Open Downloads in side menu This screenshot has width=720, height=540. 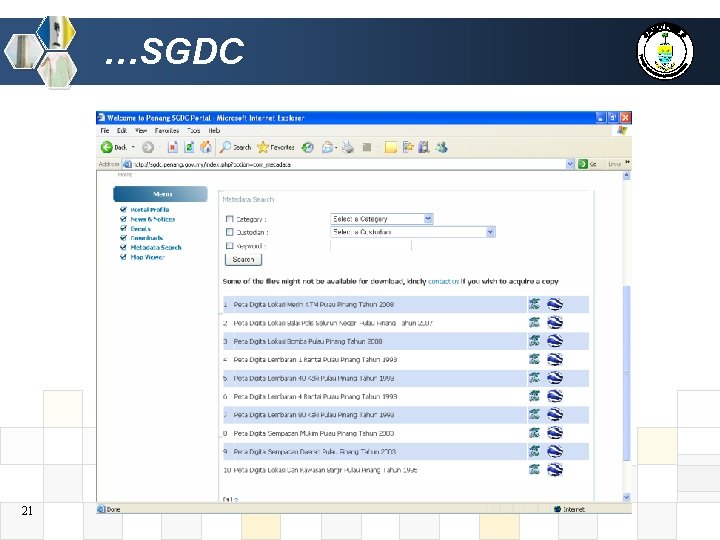[x=146, y=238]
